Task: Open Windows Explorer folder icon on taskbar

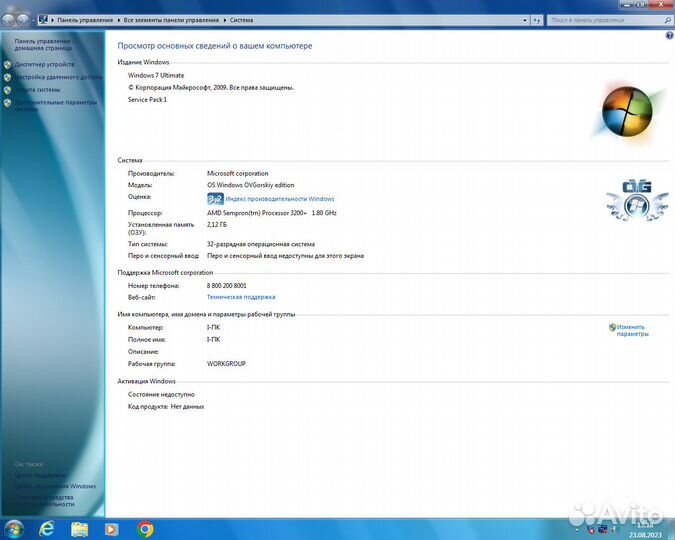Action: (80, 529)
